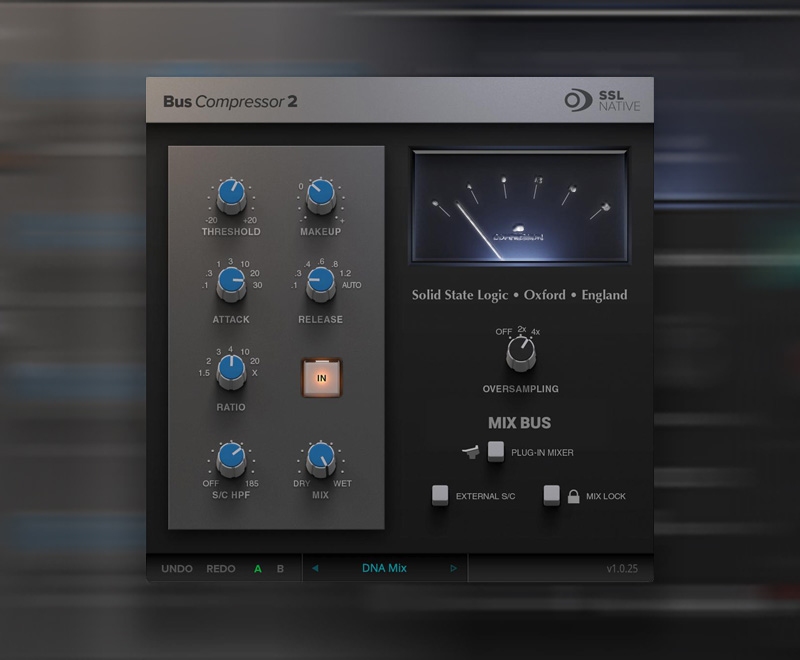Go to the previous preset arrow
This screenshot has height=660, width=800.
[315, 568]
